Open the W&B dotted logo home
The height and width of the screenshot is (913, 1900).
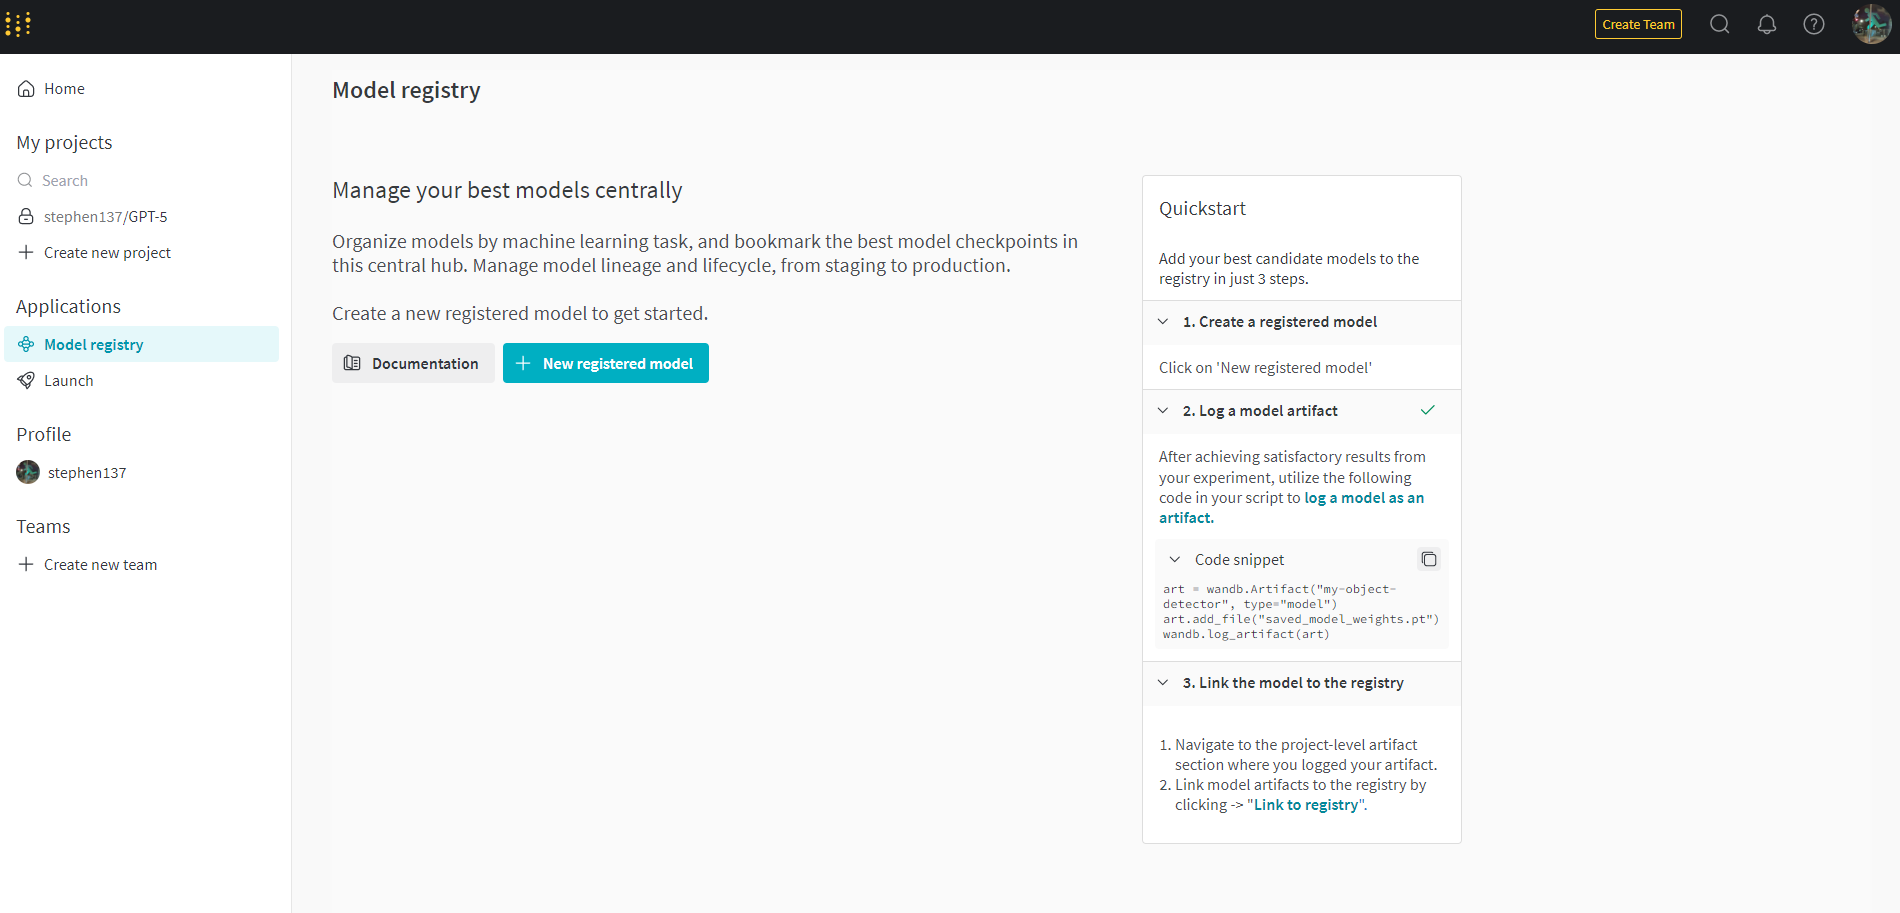click(x=18, y=24)
